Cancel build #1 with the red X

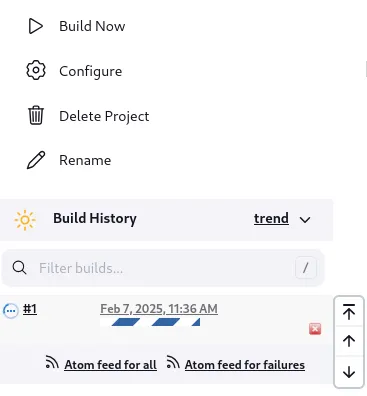[315, 329]
